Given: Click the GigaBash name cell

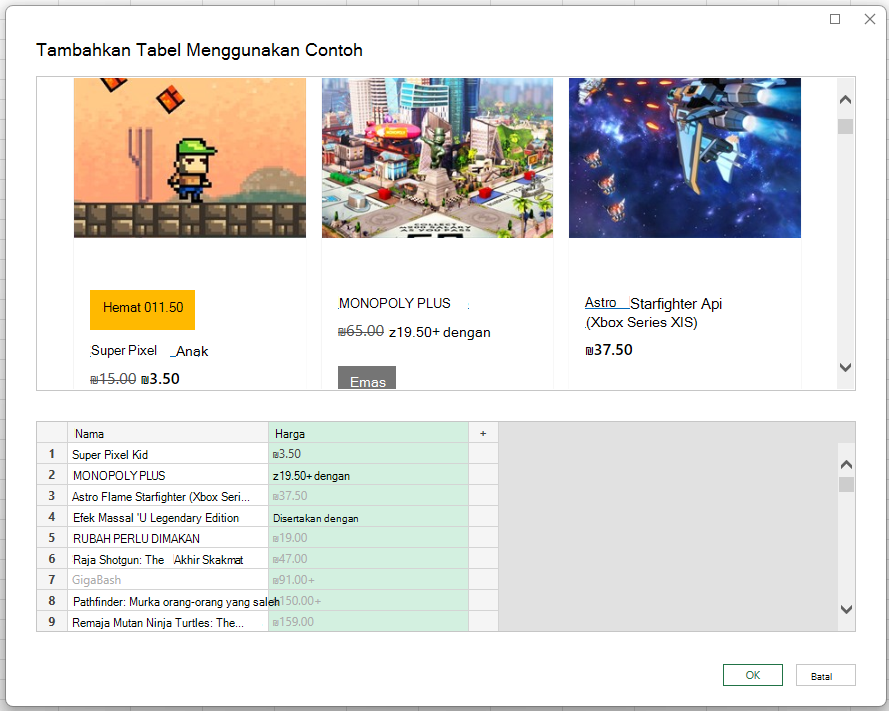Looking at the screenshot, I should [x=168, y=580].
